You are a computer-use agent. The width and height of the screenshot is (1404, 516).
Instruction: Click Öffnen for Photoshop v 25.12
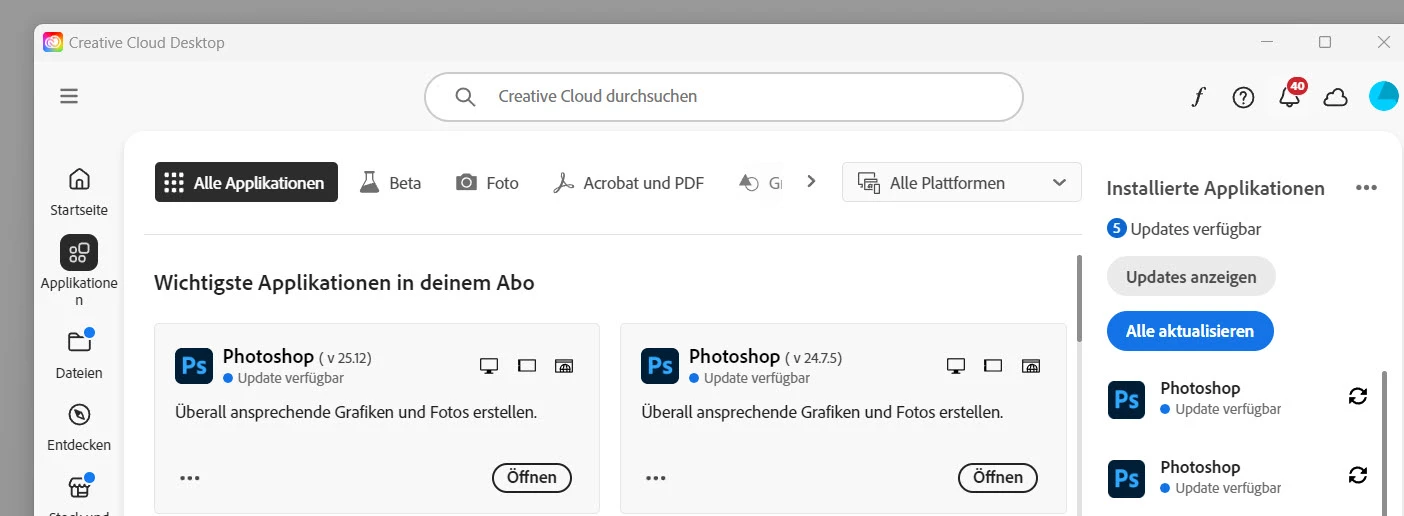click(x=532, y=478)
